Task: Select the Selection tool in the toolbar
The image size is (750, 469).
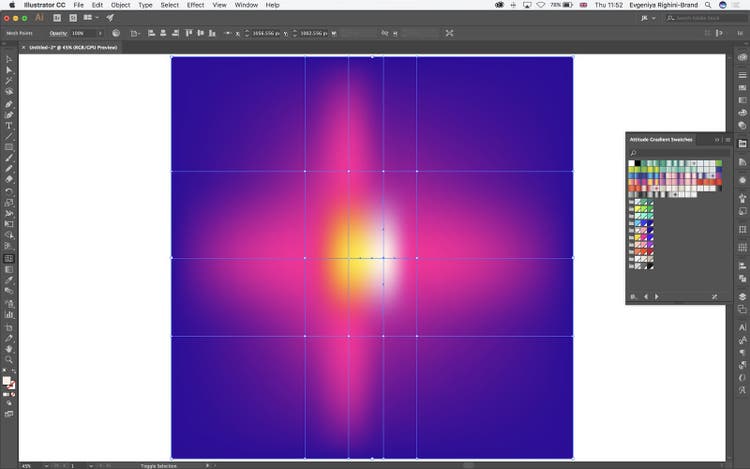Action: (9, 60)
